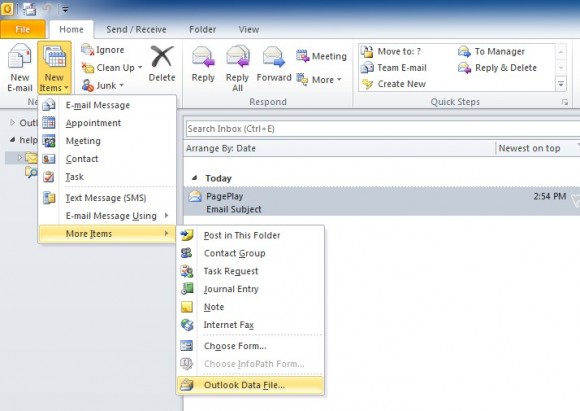
Task: Click the Search Folders icon in tree
Action: pyautogui.click(x=31, y=171)
